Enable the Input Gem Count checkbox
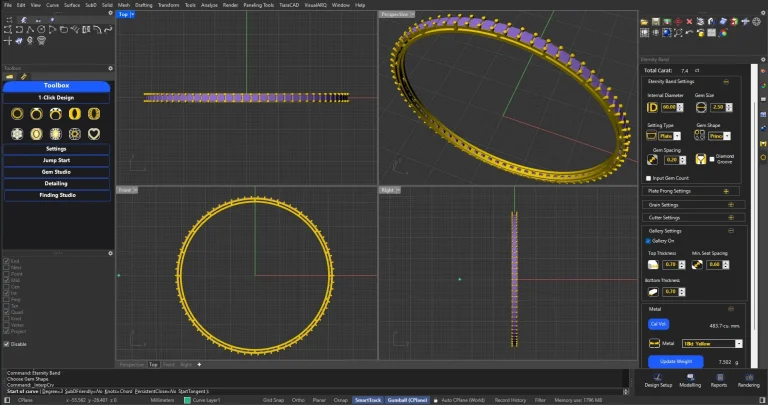 pos(649,177)
